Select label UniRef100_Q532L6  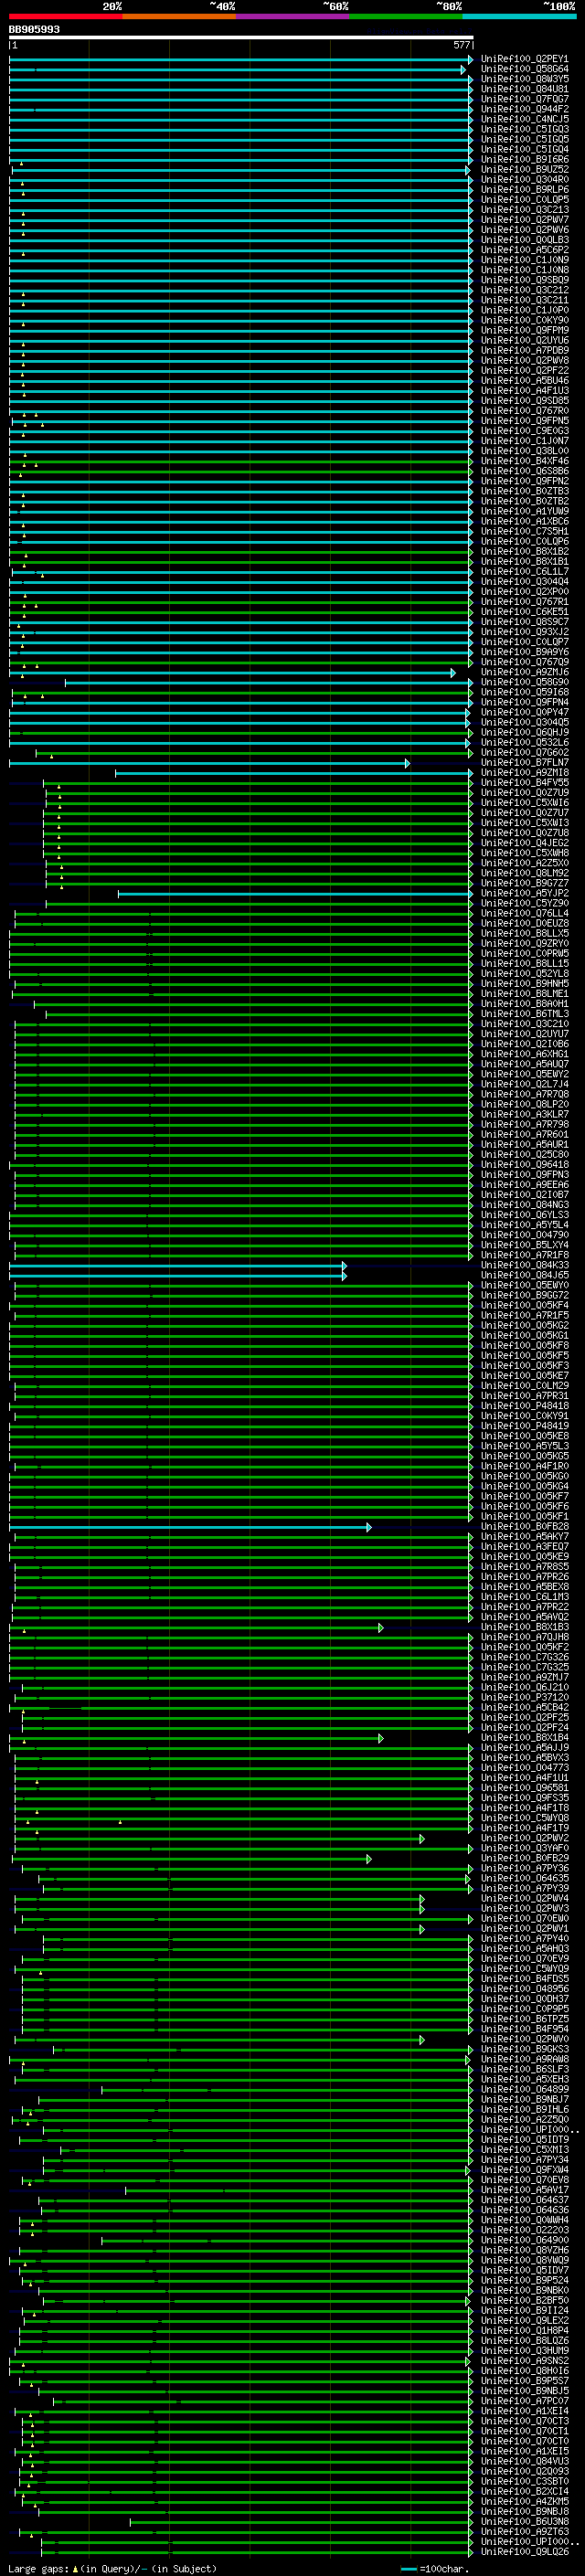click(525, 743)
